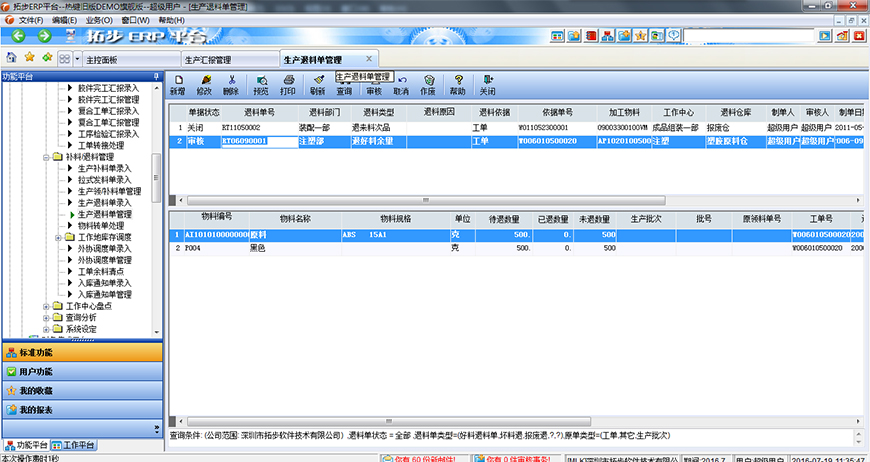Open the 我的报表 panel button

pyautogui.click(x=80, y=410)
